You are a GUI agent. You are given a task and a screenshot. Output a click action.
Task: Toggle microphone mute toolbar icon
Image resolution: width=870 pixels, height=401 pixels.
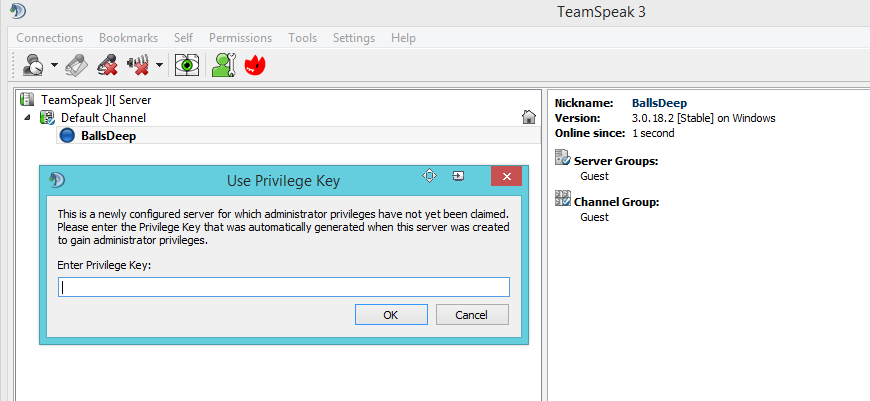click(x=107, y=65)
